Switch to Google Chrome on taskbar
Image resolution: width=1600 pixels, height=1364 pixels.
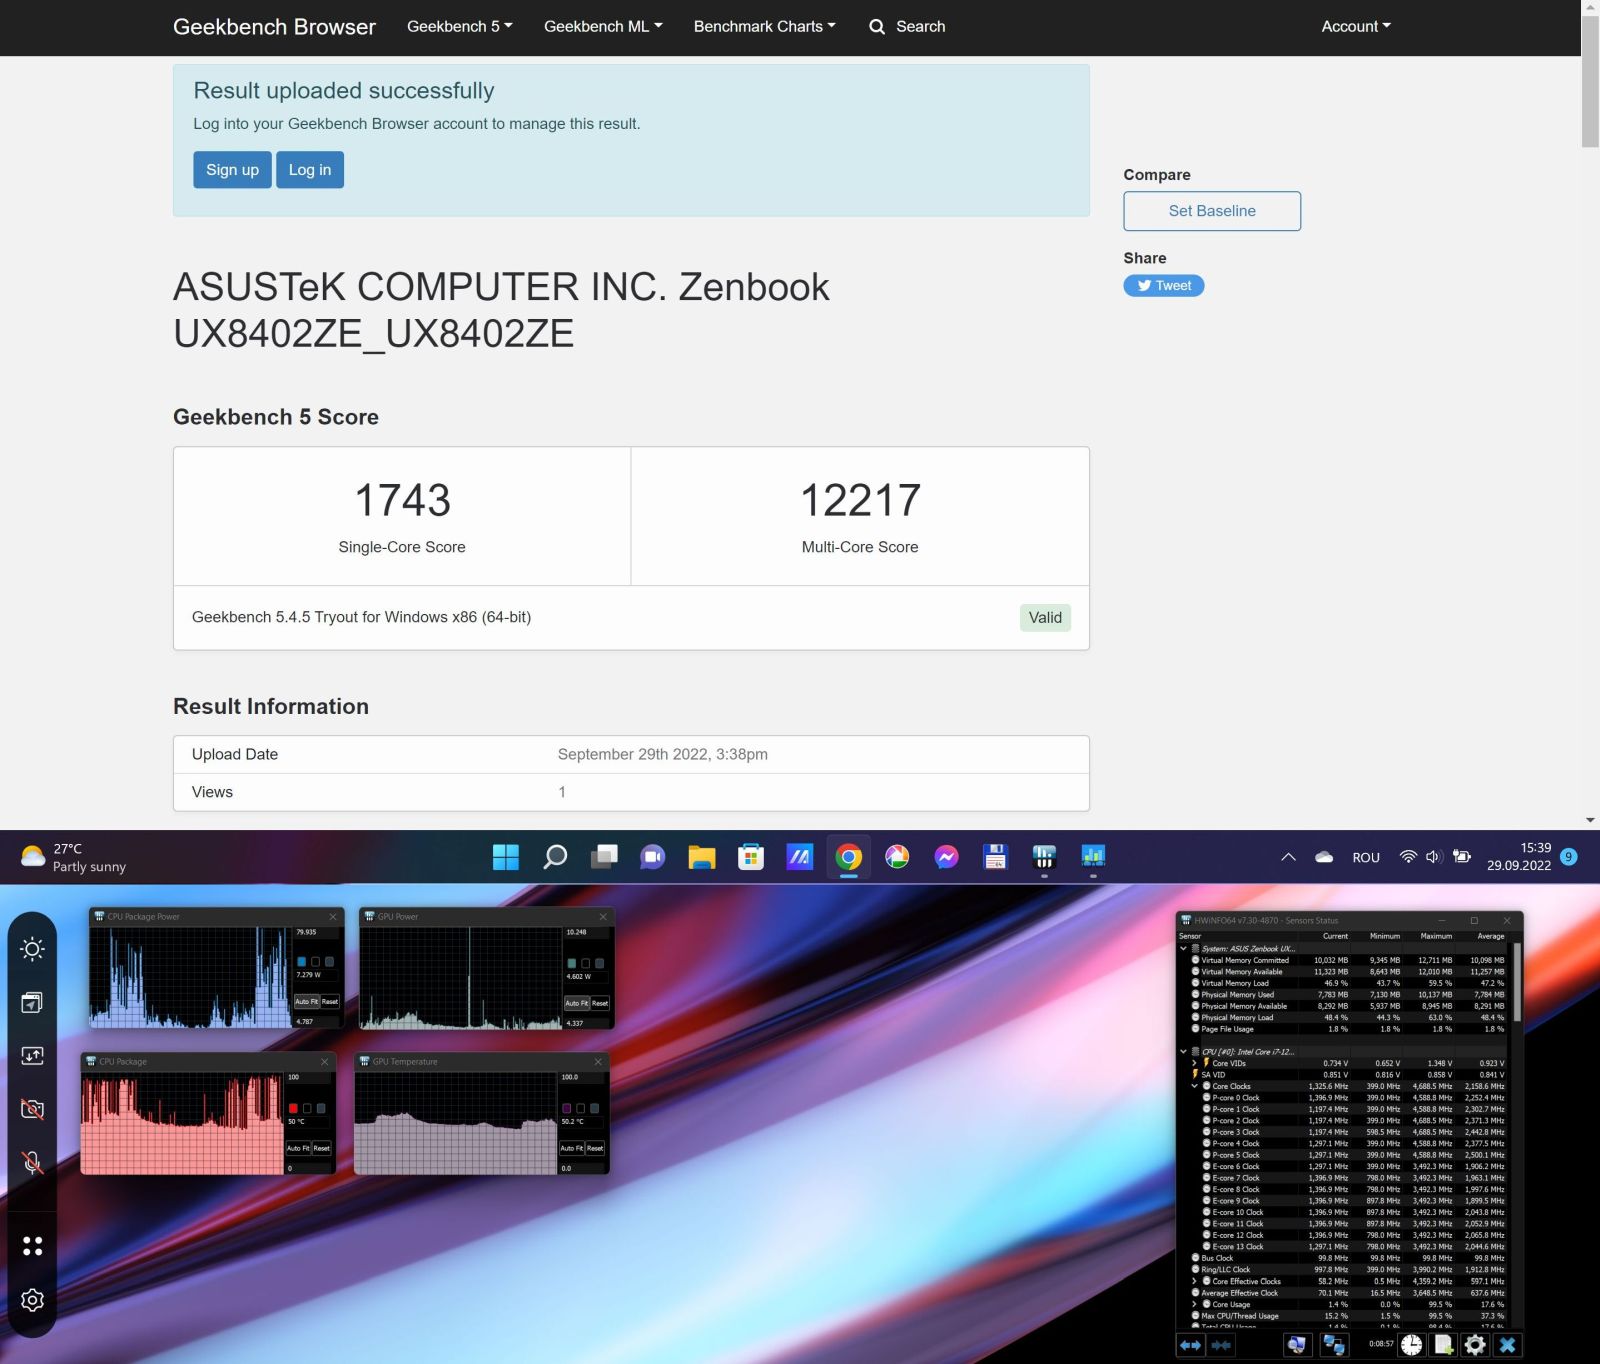click(x=849, y=857)
